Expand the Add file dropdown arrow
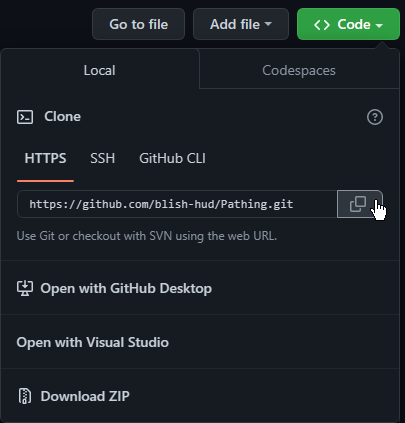 click(268, 24)
